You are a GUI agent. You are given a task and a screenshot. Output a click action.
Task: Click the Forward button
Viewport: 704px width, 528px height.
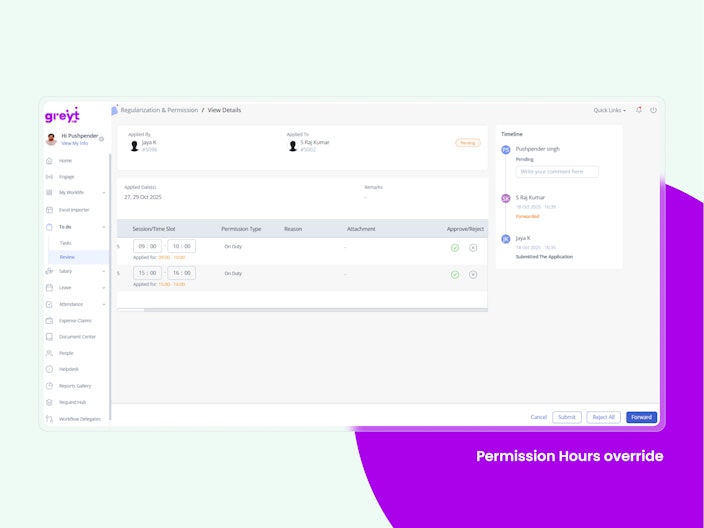(642, 417)
